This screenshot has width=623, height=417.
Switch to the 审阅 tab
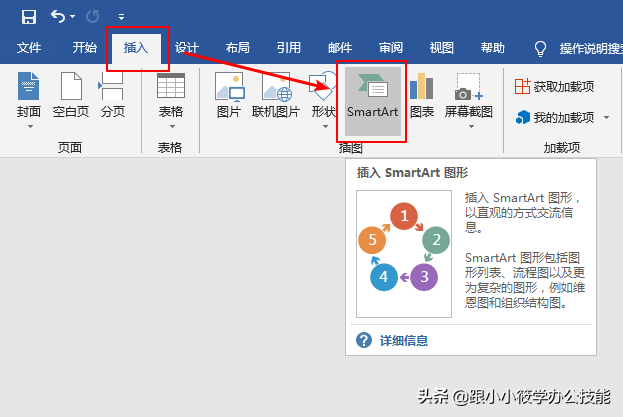(391, 48)
